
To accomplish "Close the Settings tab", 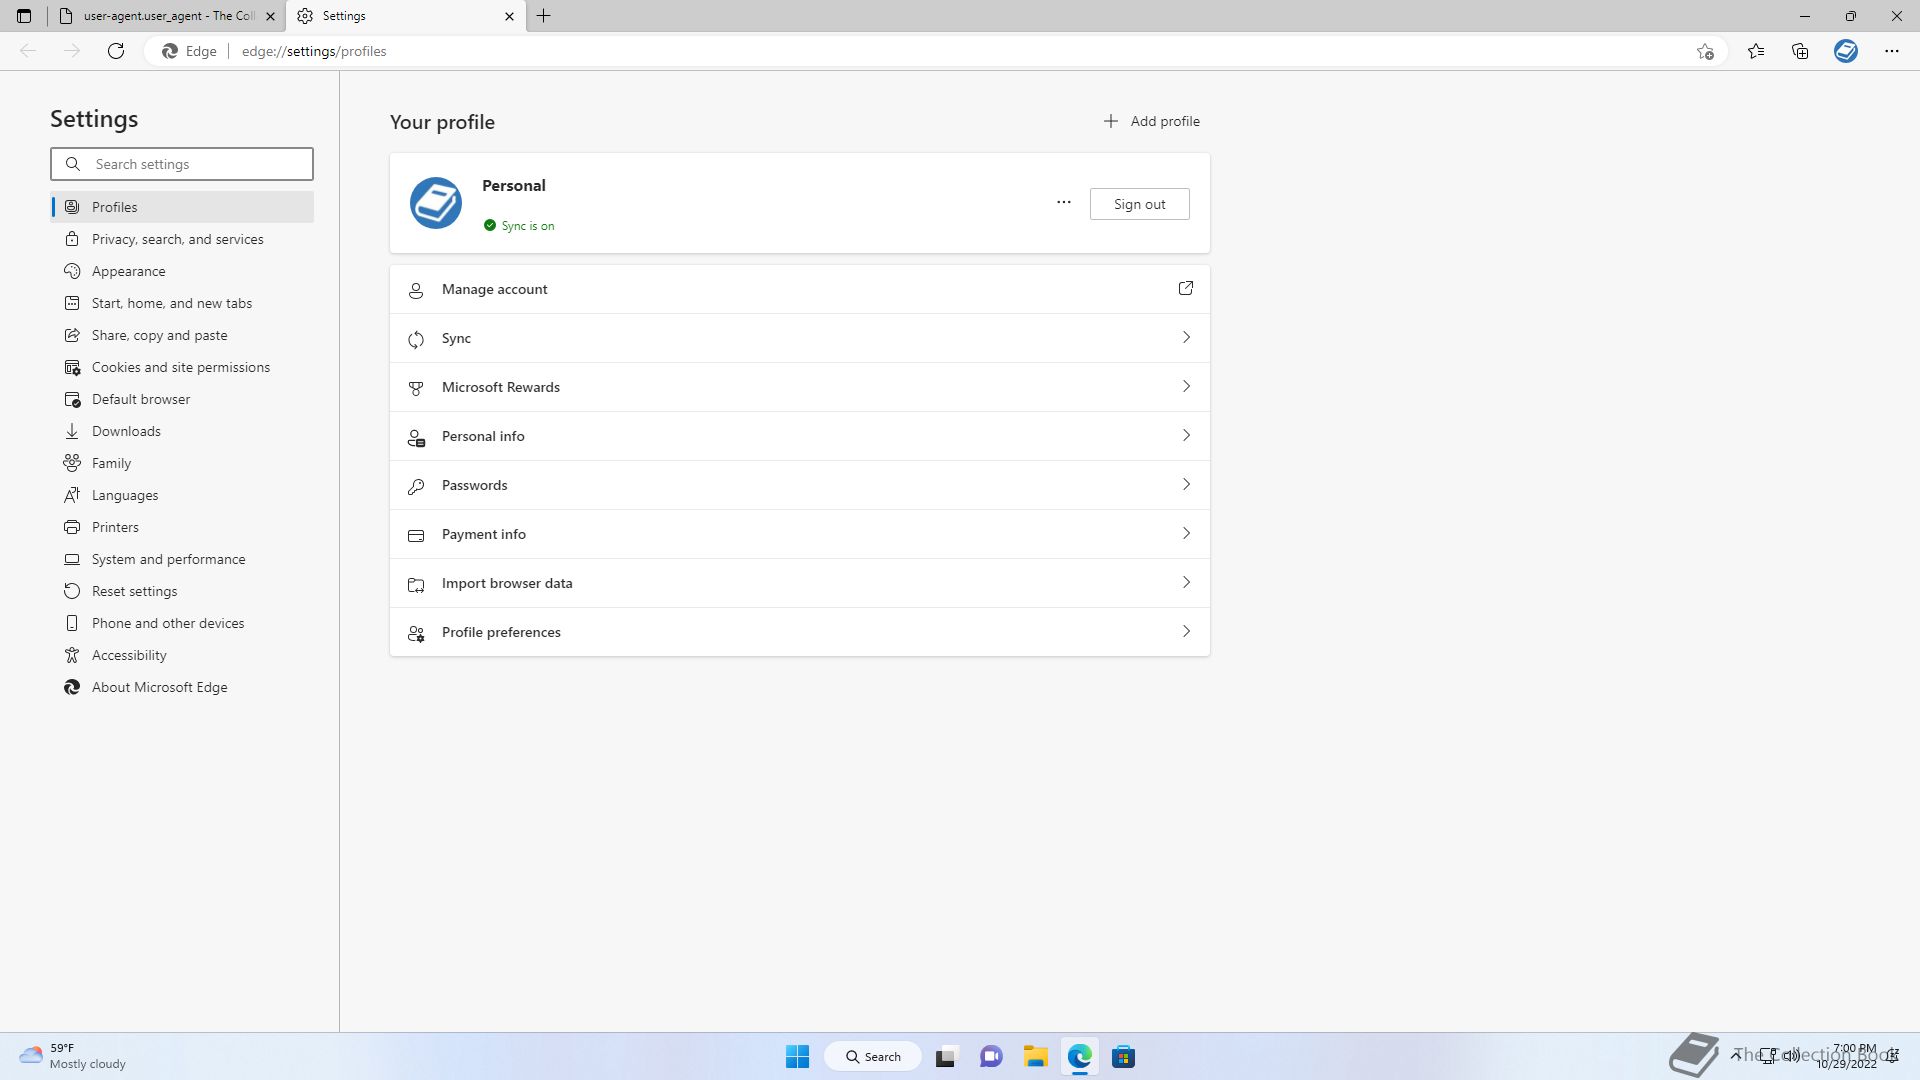I will coord(509,16).
